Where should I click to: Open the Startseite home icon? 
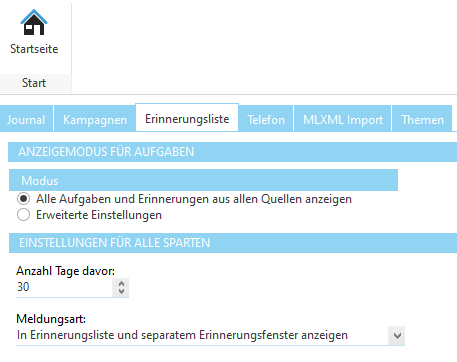coord(34,22)
